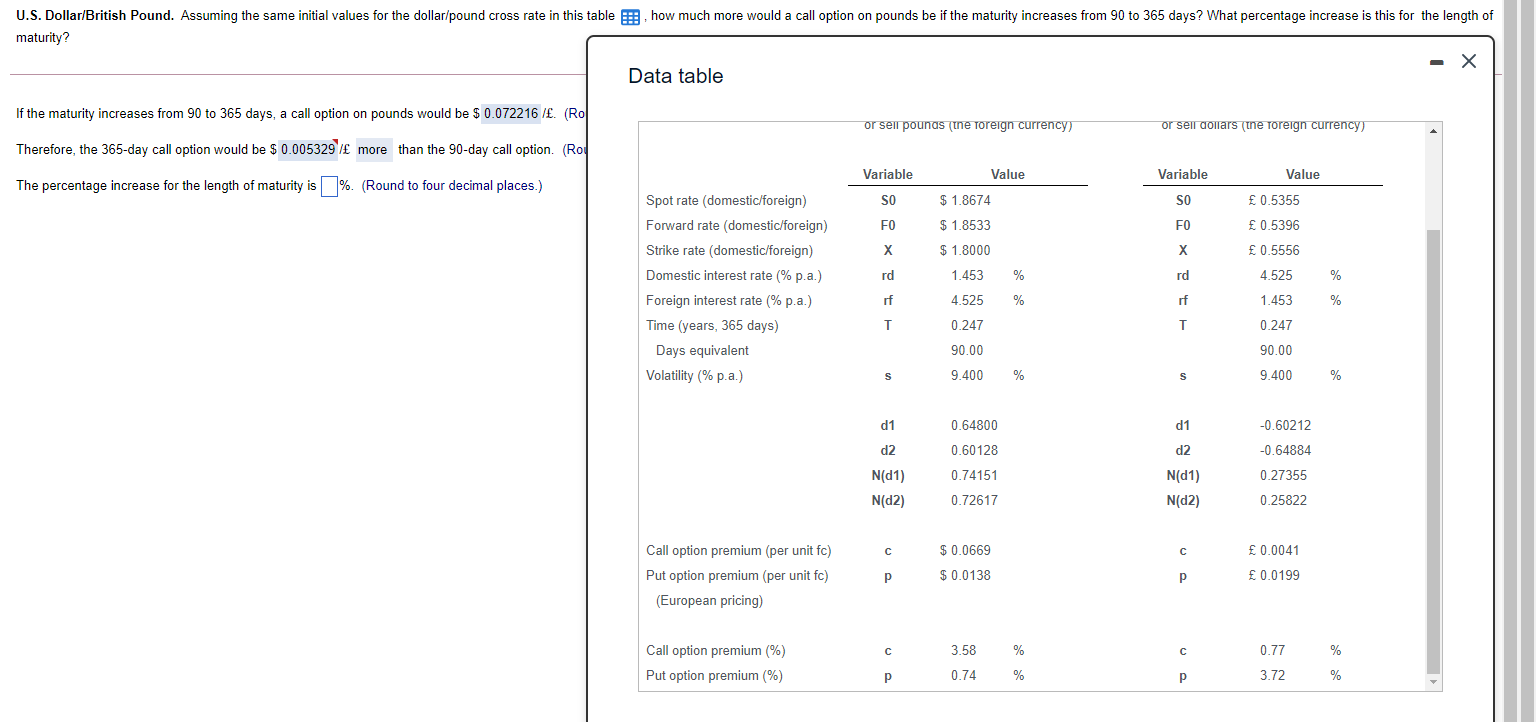Click the spot rate value $ 1.8674

[x=966, y=201]
